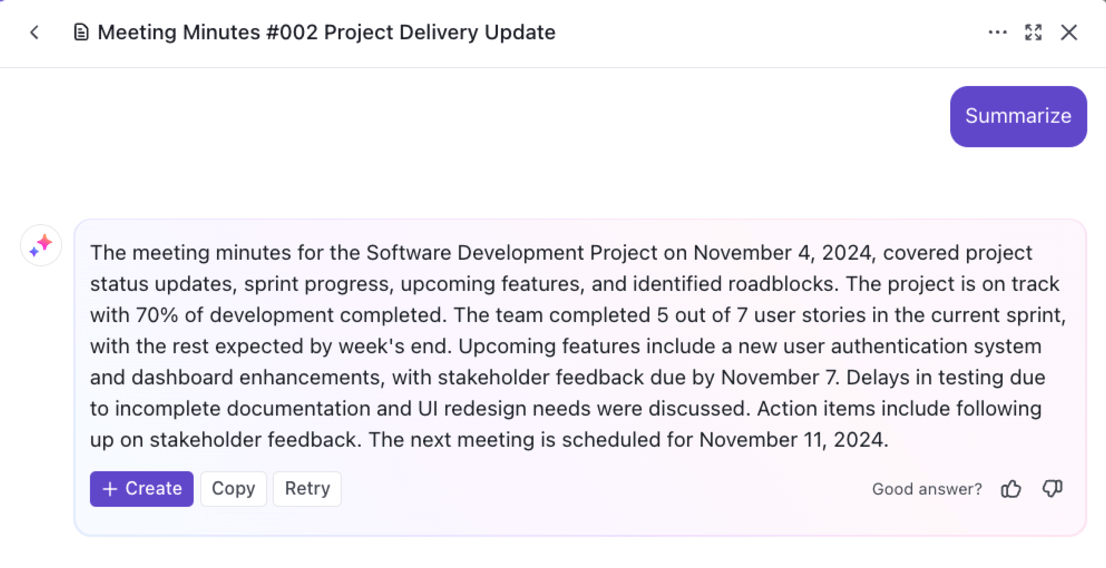Click the AI sparkle avatar icon
Image resolution: width=1106 pixels, height=568 pixels.
(x=41, y=245)
